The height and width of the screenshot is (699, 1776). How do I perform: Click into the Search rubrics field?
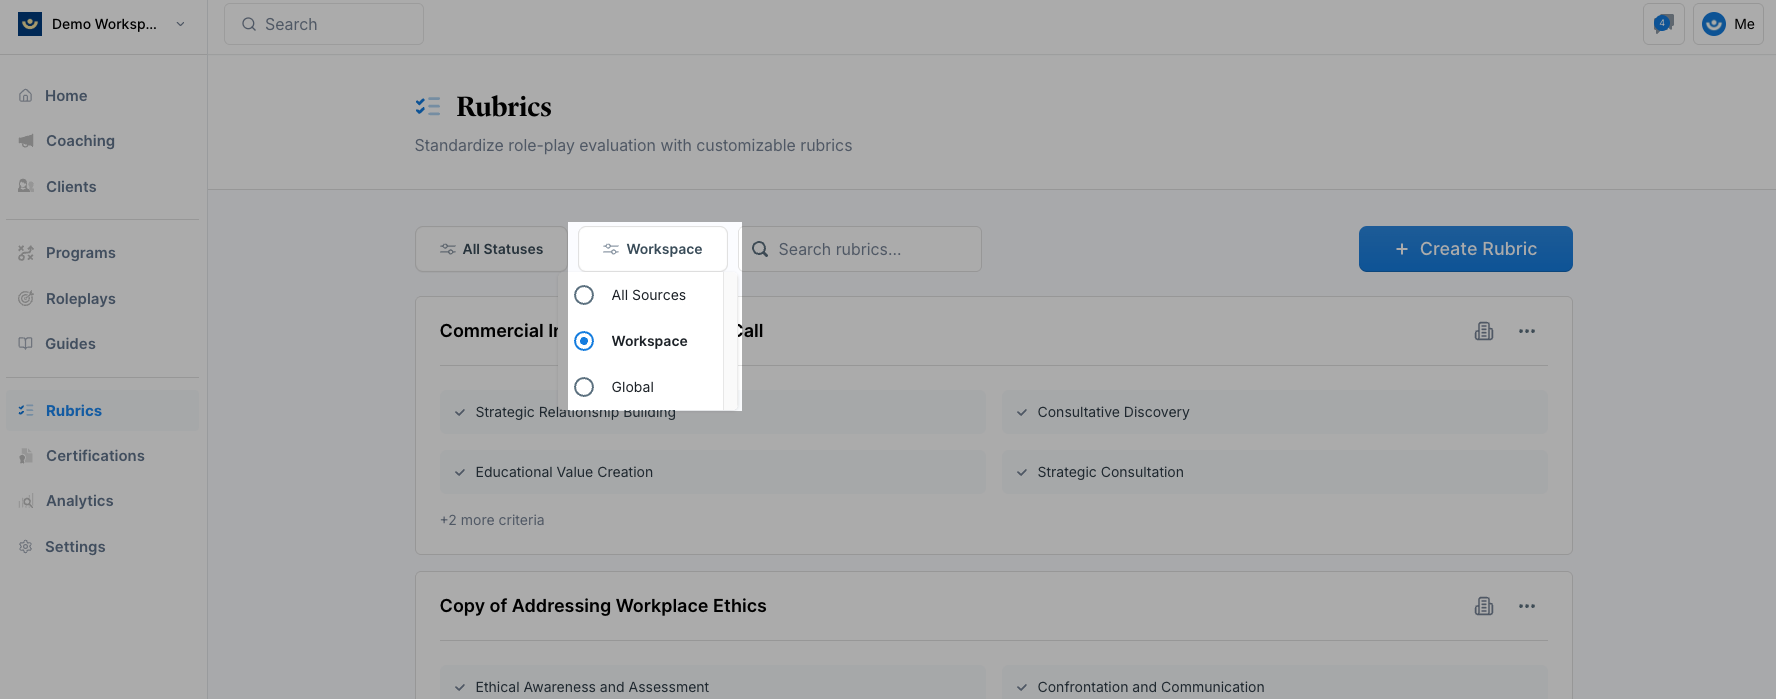point(861,249)
